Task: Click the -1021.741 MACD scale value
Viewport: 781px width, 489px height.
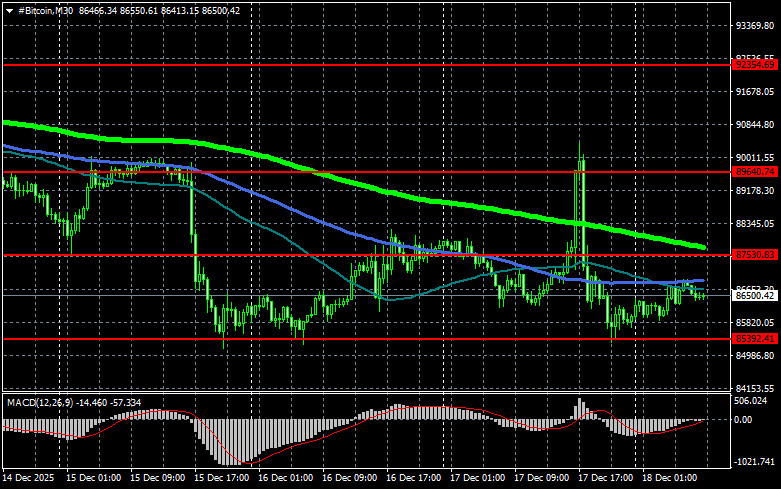Action: tap(754, 462)
